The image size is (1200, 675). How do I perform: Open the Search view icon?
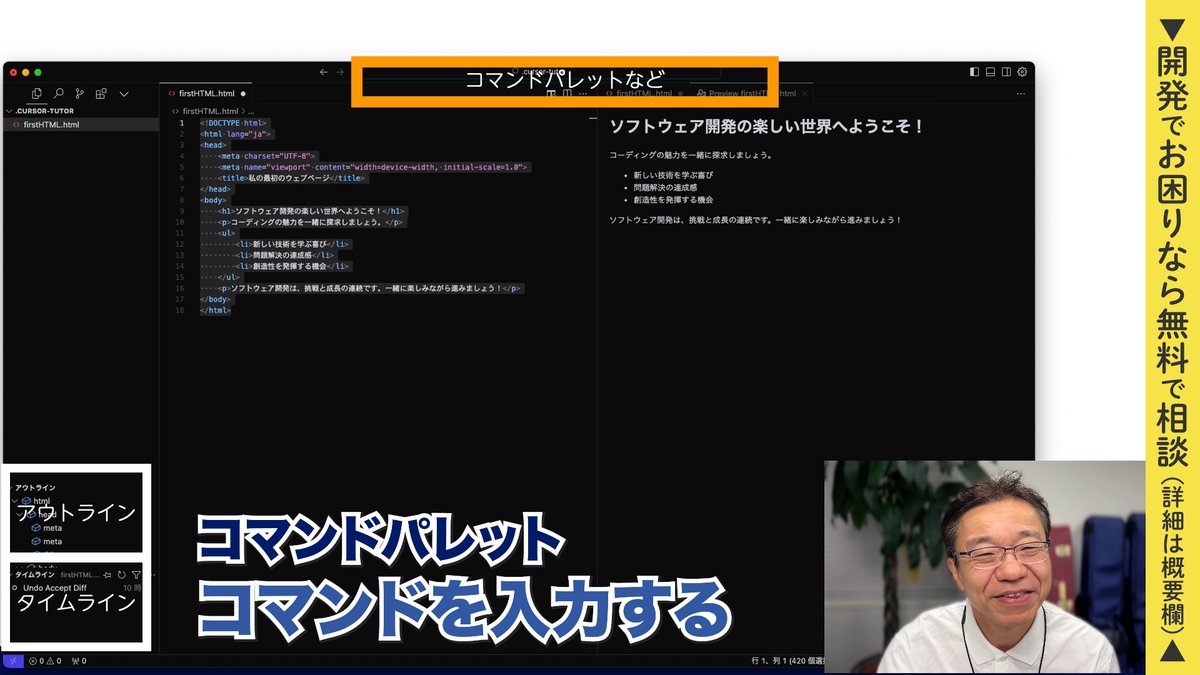[59, 93]
